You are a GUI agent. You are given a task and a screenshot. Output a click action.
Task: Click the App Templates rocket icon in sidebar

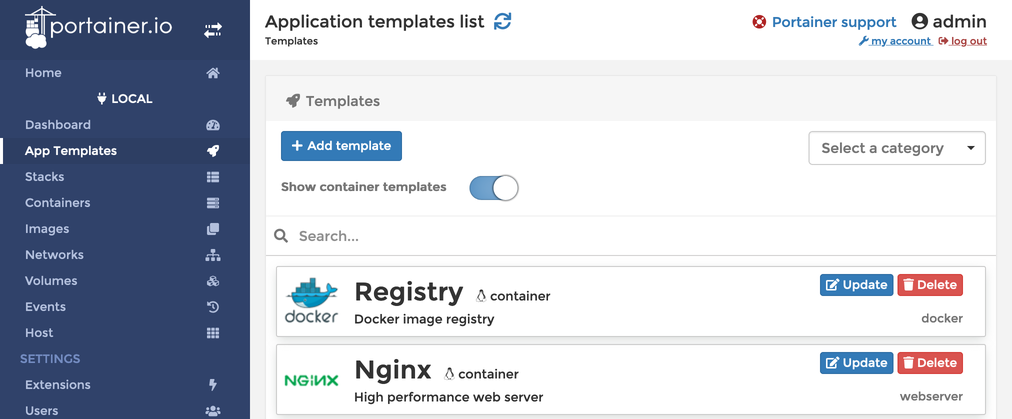[x=213, y=151]
